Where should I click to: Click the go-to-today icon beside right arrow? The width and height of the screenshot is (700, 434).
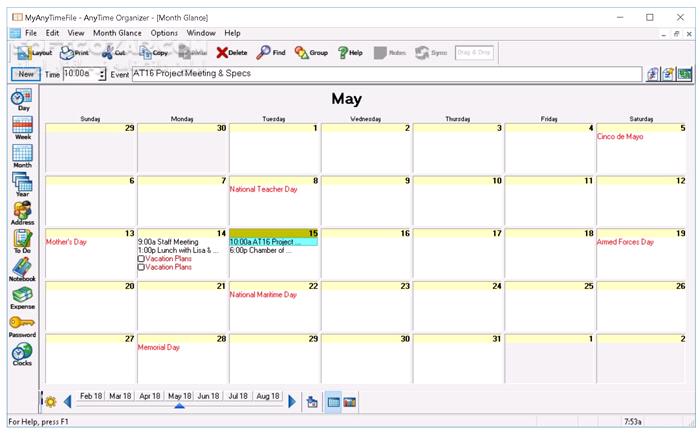[x=312, y=402]
